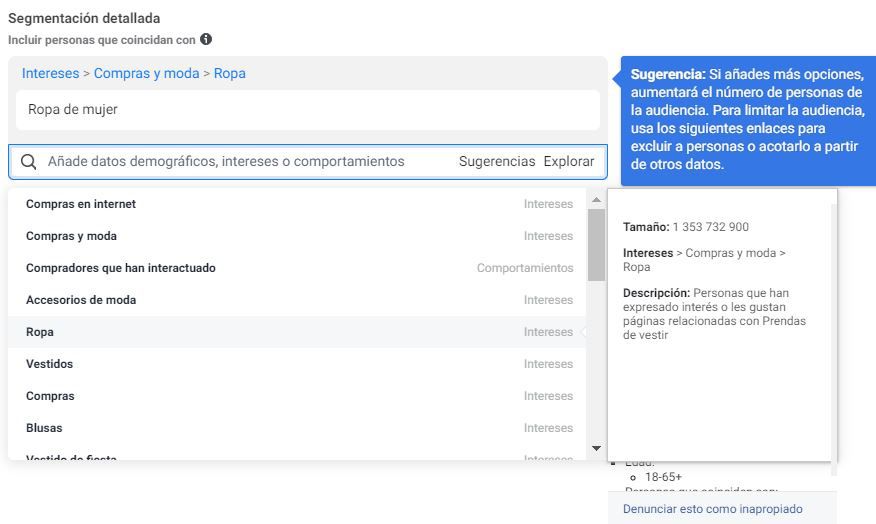Select 'Blusas' suggestion
Screen dimensions: 876x524
point(297,427)
